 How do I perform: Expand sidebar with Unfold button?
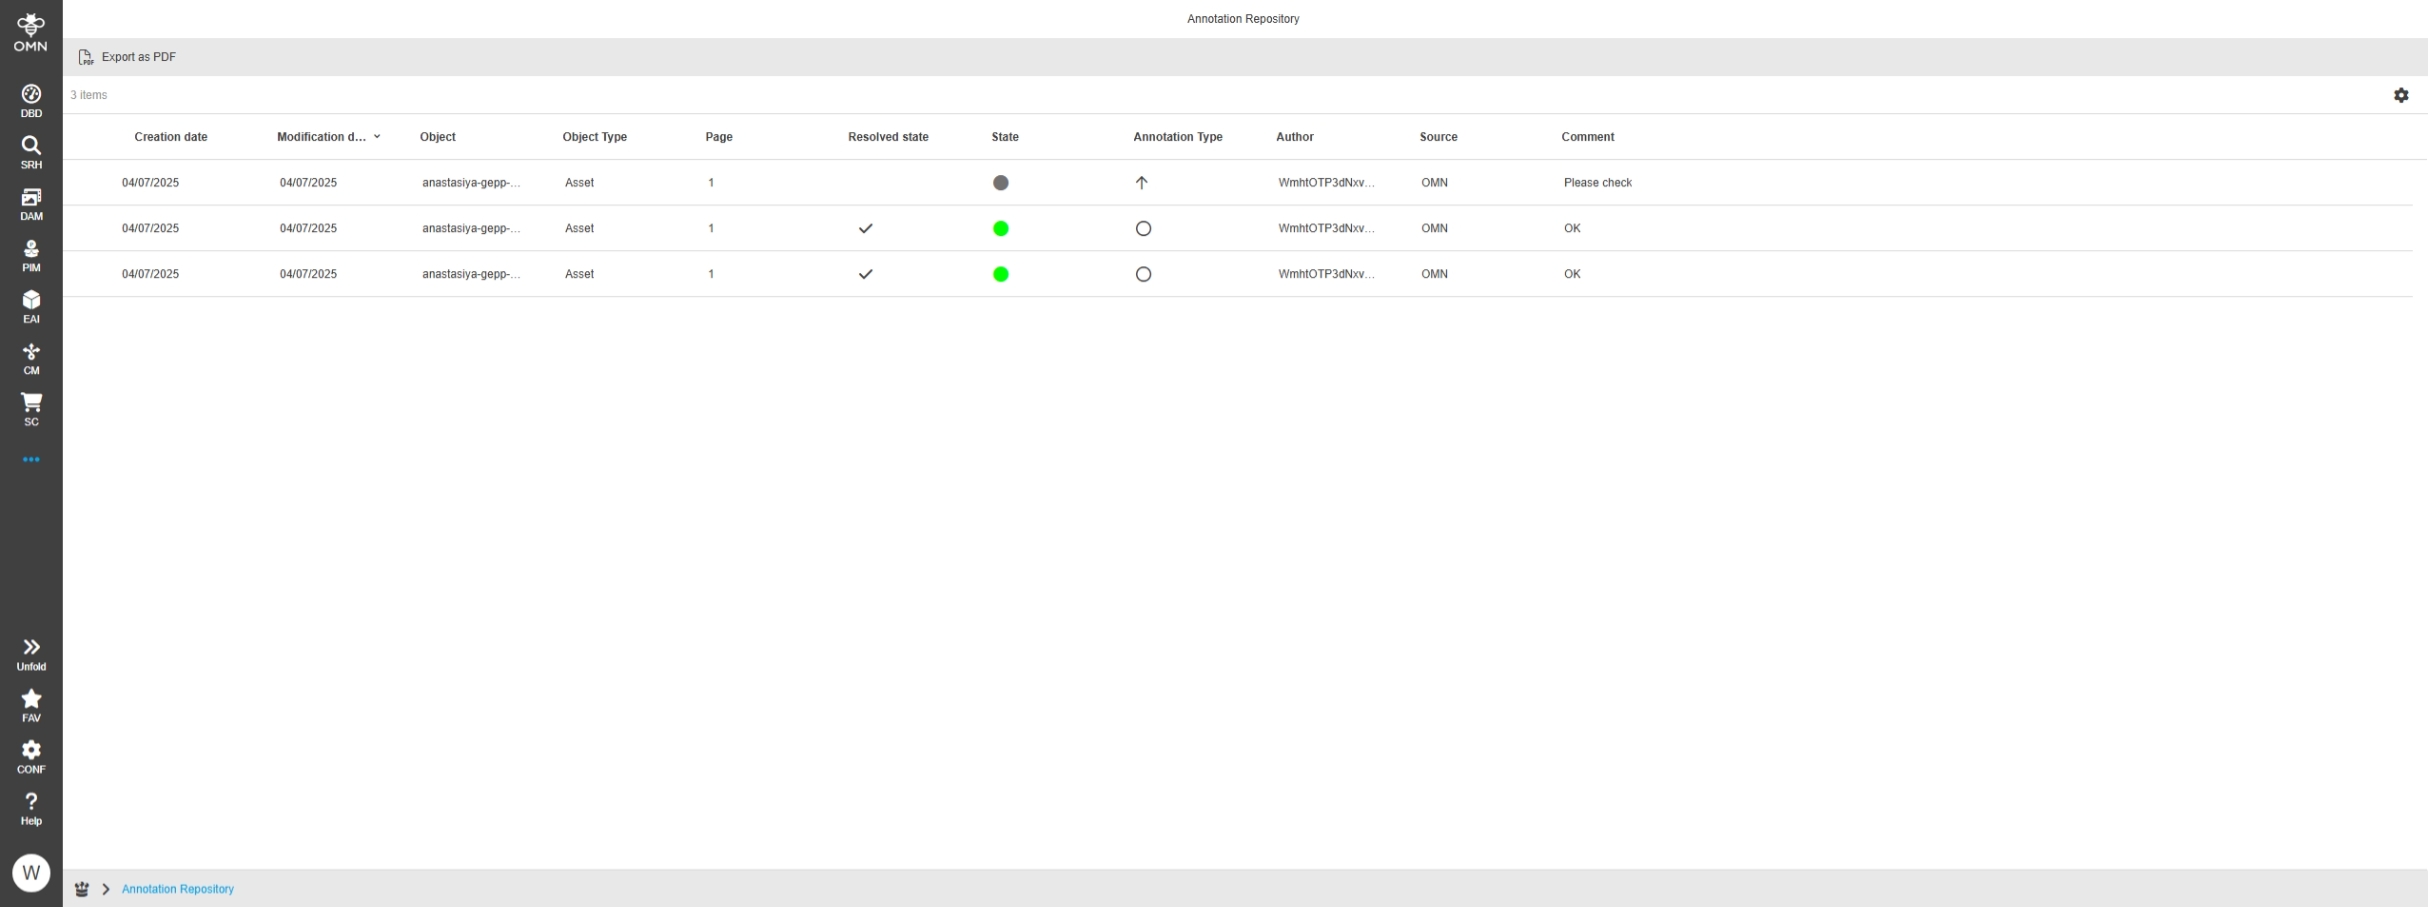31,653
